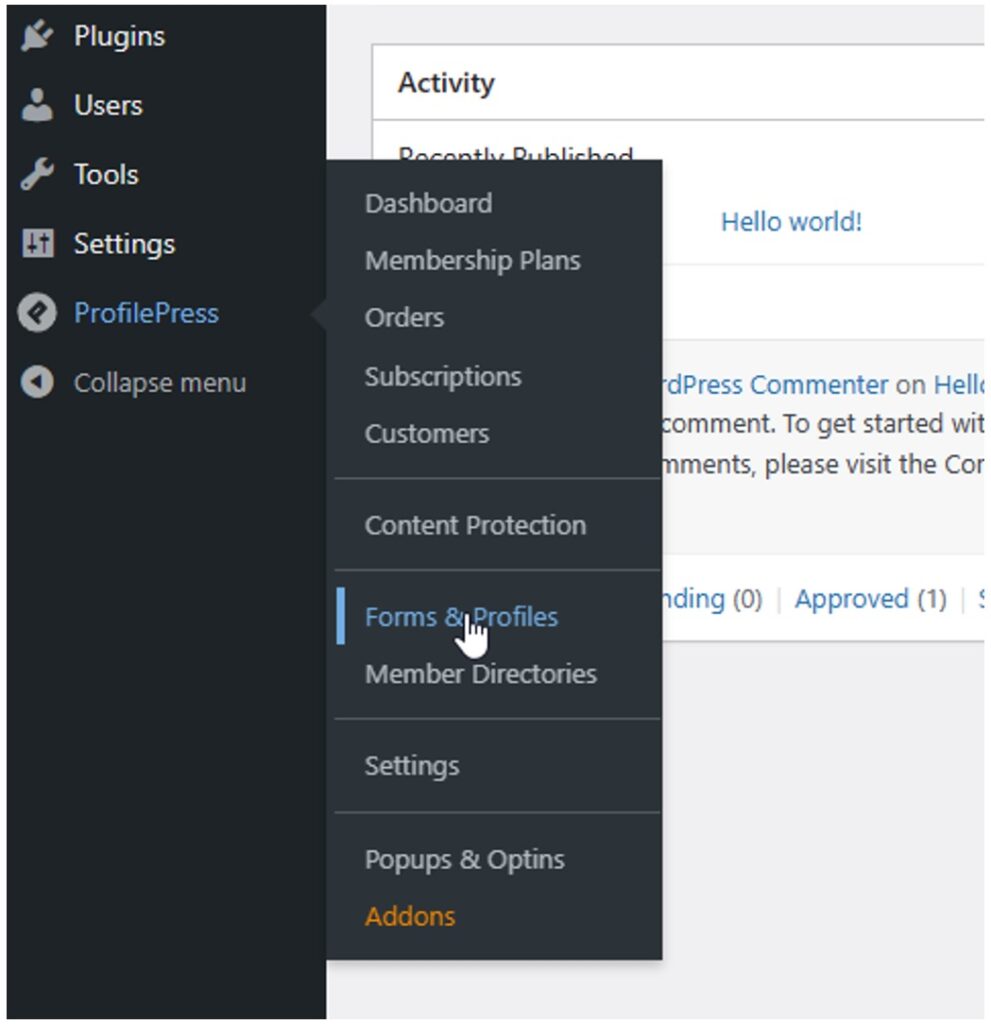Image resolution: width=991 pixels, height=1024 pixels.
Task: Open the Orders submenu item
Action: click(x=404, y=318)
